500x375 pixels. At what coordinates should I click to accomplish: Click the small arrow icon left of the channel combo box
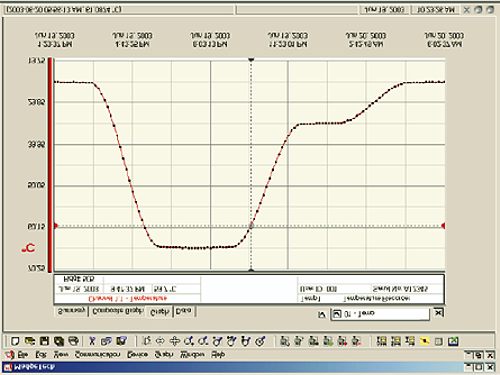point(322,314)
